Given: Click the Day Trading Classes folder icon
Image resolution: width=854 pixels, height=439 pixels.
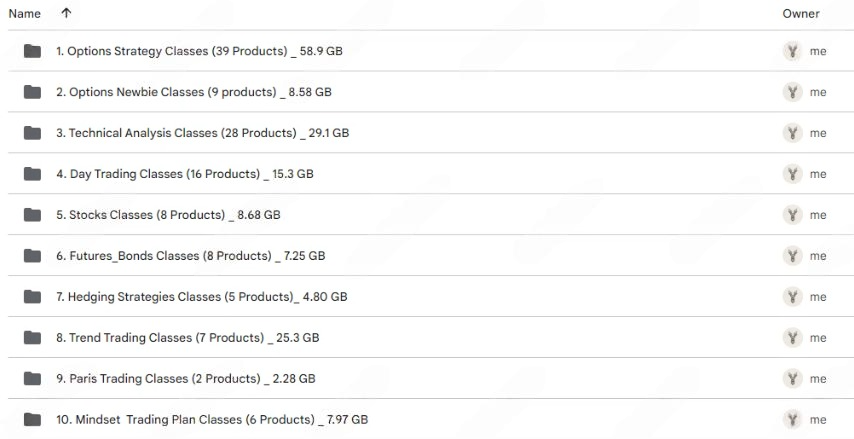Looking at the screenshot, I should (x=32, y=174).
